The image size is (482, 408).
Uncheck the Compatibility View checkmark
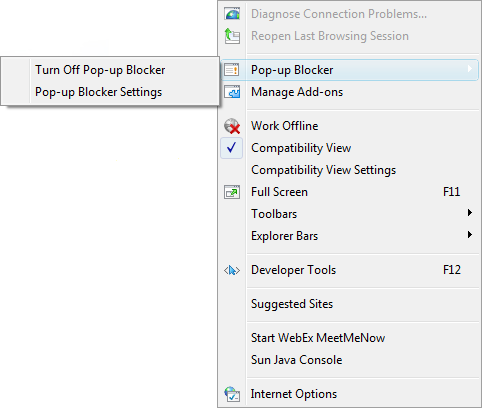coord(232,148)
